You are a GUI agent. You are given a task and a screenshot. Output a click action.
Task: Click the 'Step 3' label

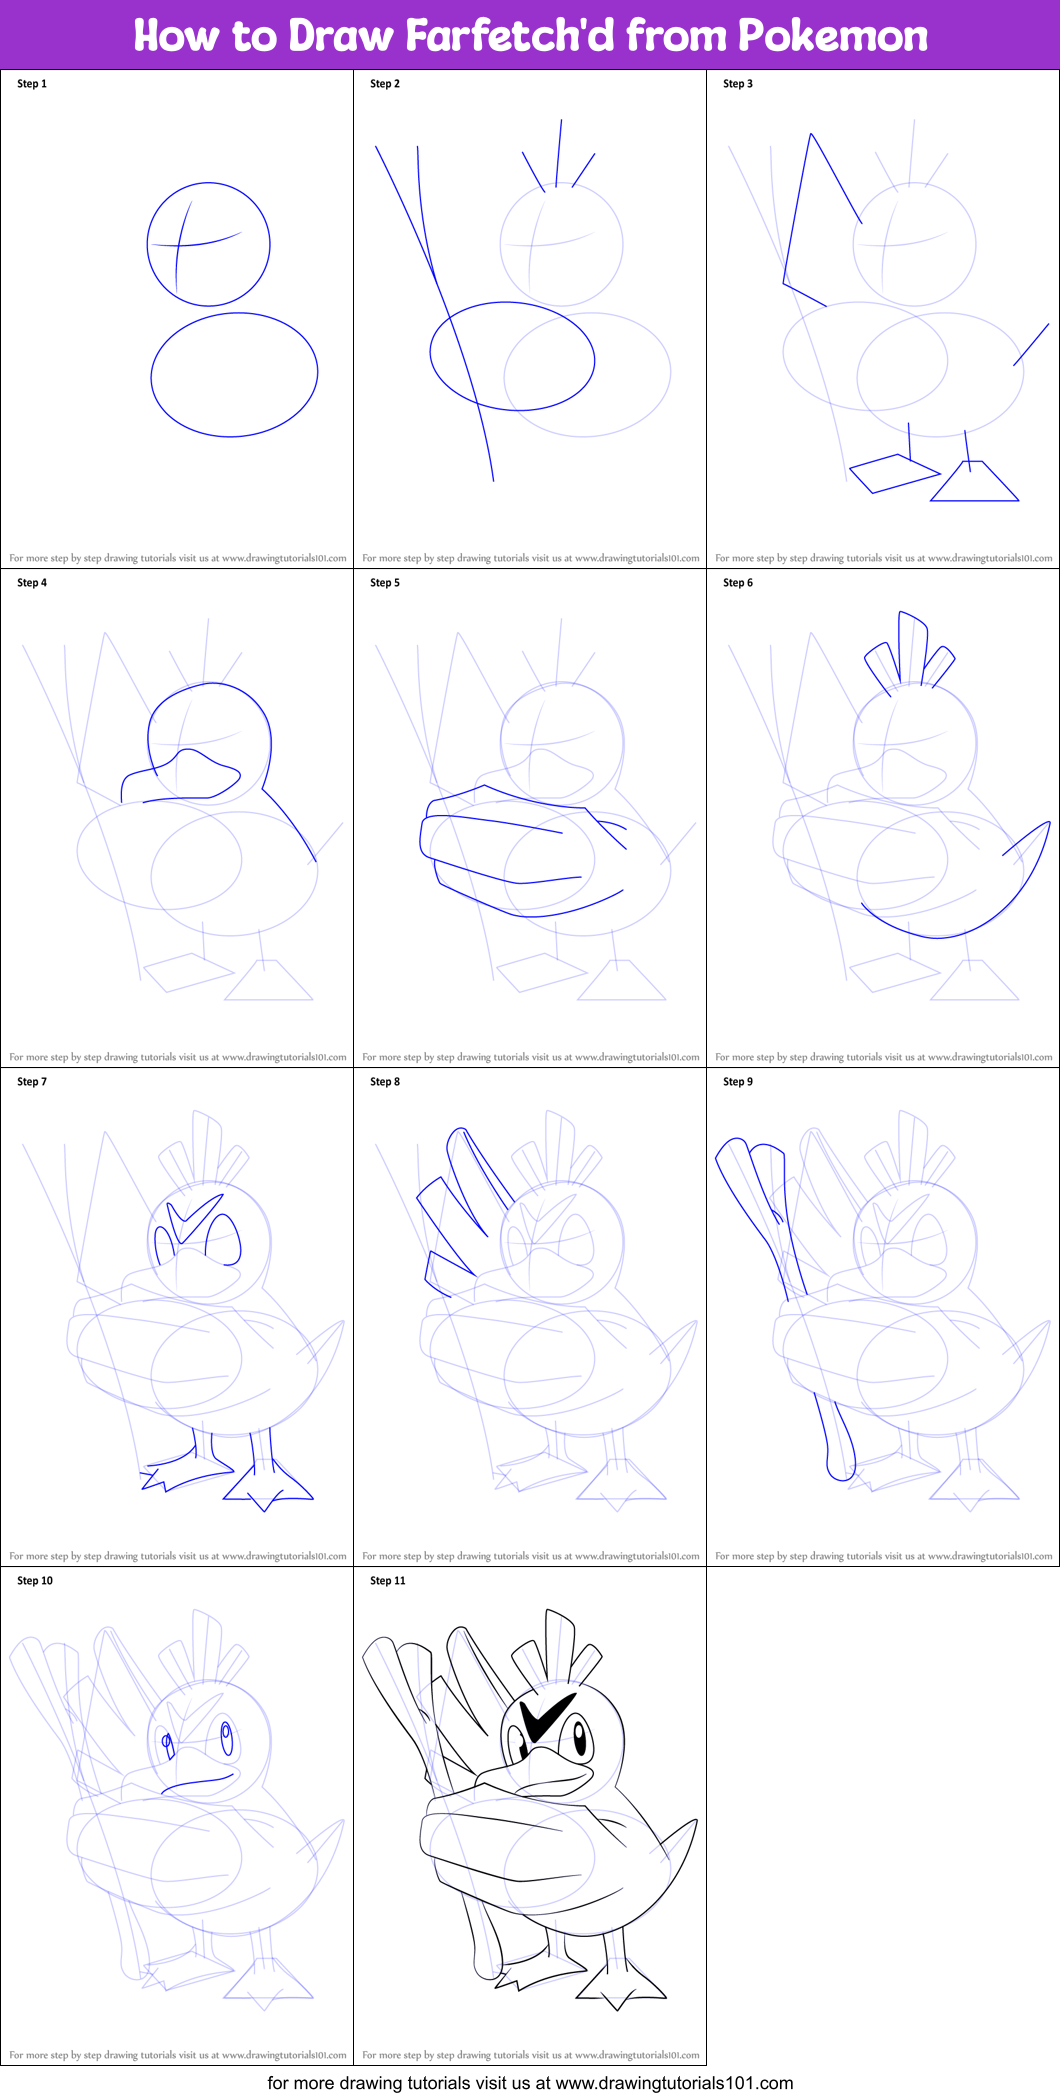(738, 84)
